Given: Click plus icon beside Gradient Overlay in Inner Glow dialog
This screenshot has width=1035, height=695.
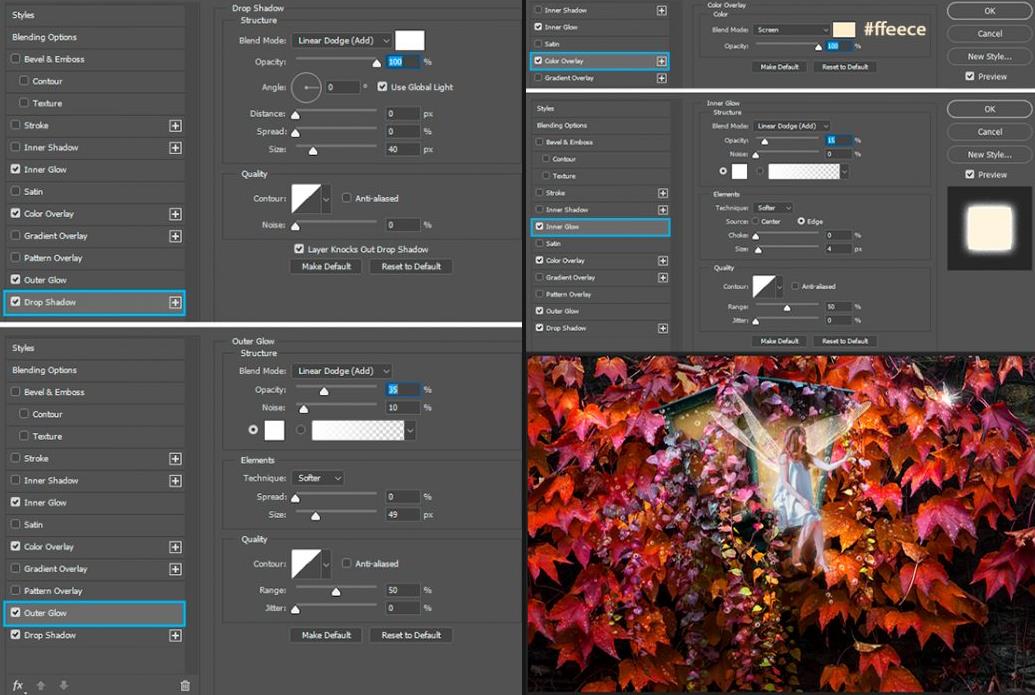Looking at the screenshot, I should [x=663, y=278].
